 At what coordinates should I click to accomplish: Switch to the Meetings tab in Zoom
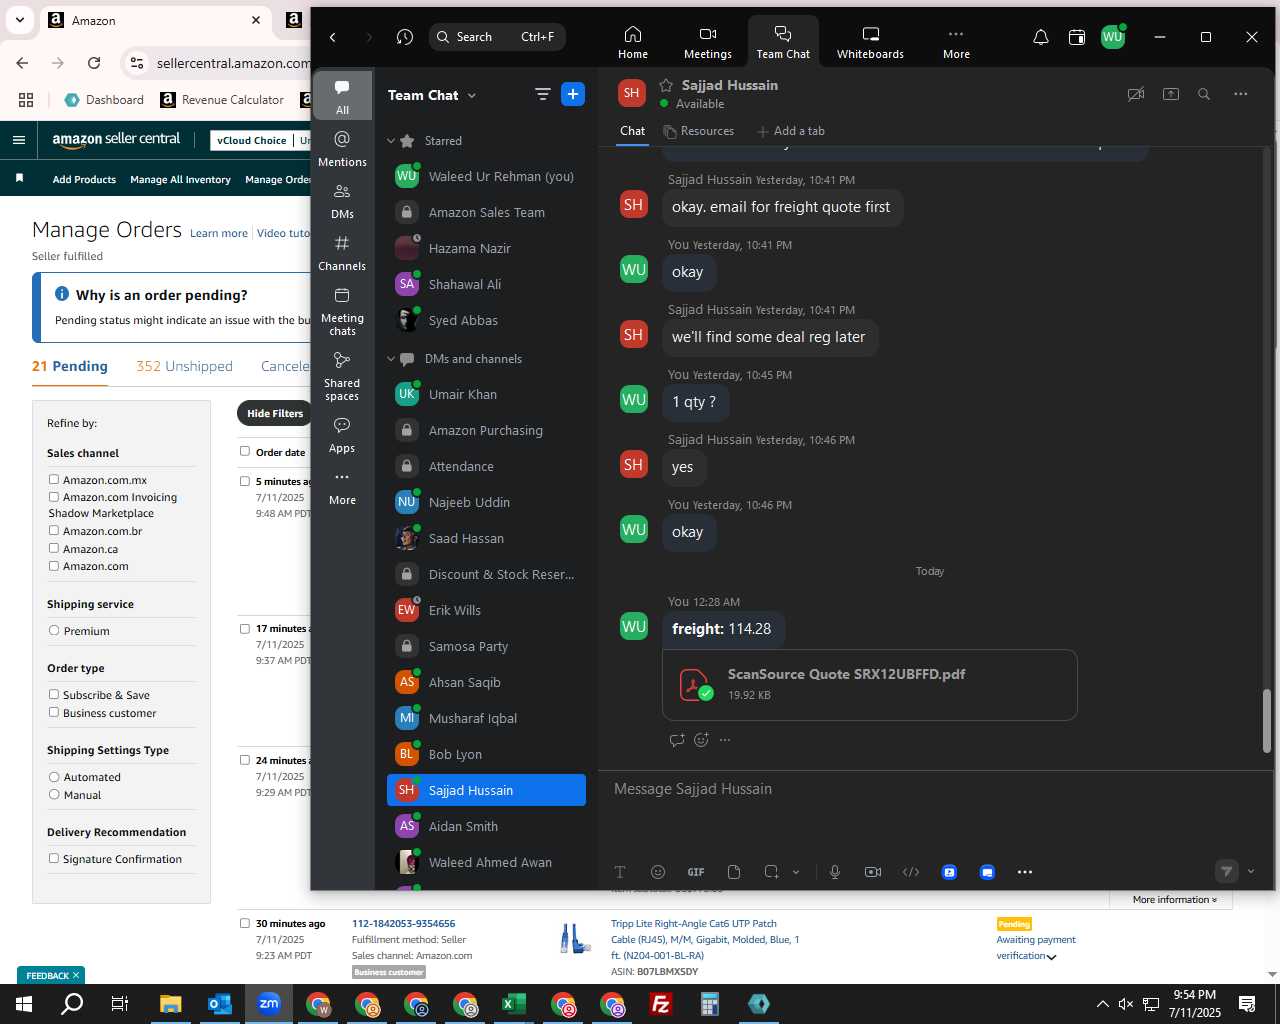707,42
